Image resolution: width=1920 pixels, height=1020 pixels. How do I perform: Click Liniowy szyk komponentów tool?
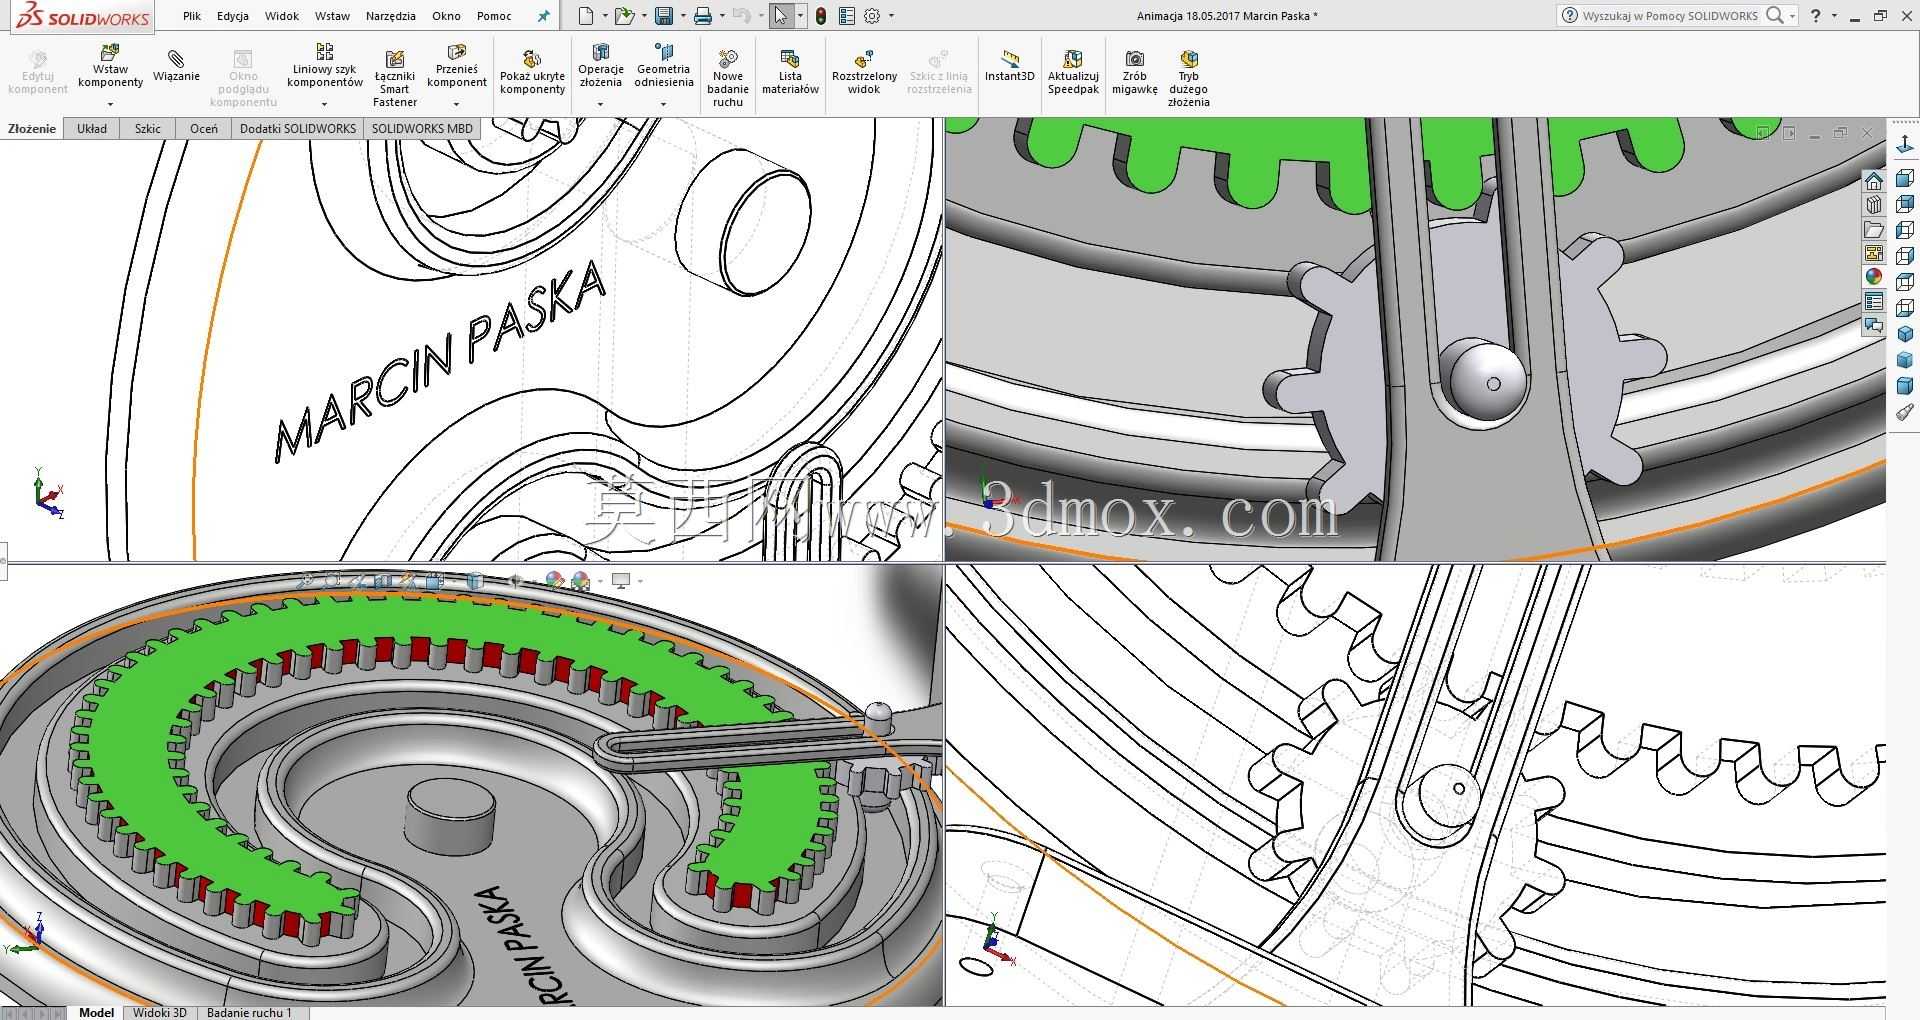tap(325, 66)
